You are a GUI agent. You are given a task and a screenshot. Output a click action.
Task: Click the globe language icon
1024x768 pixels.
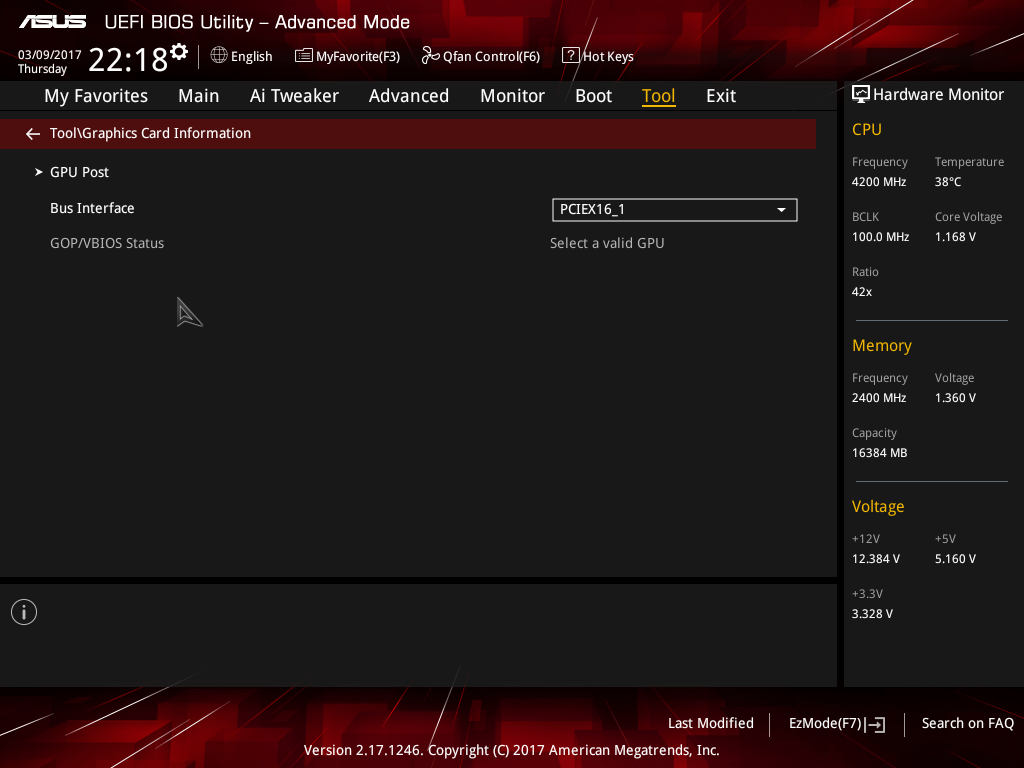point(219,56)
